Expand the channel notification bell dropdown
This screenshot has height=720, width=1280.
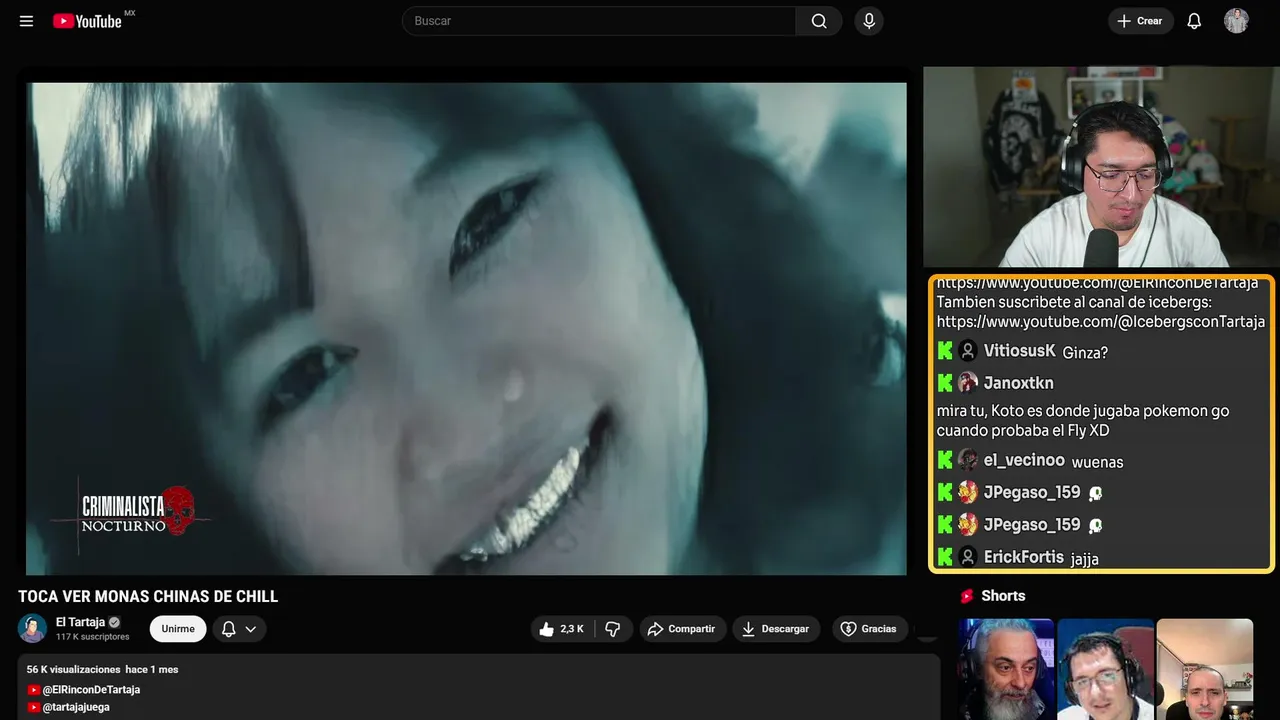[239, 629]
